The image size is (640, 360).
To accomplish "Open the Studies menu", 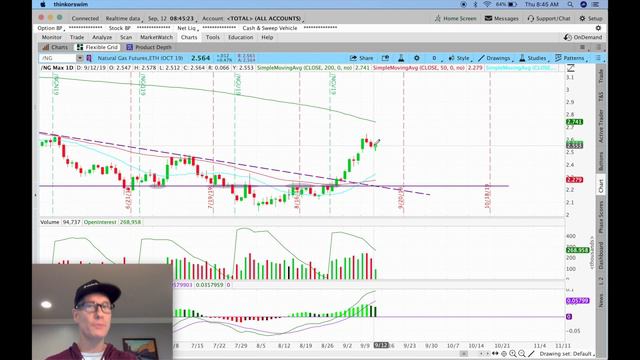I will 533,58.
